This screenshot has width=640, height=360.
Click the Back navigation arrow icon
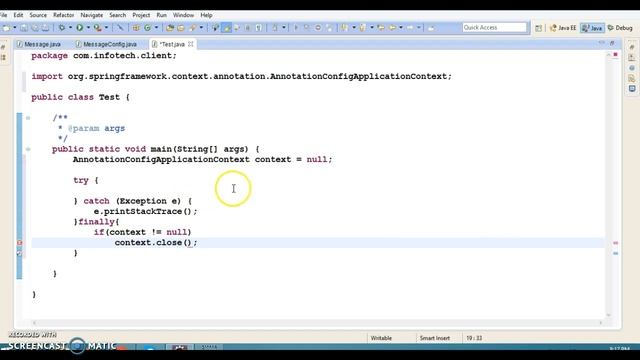[x=392, y=28]
